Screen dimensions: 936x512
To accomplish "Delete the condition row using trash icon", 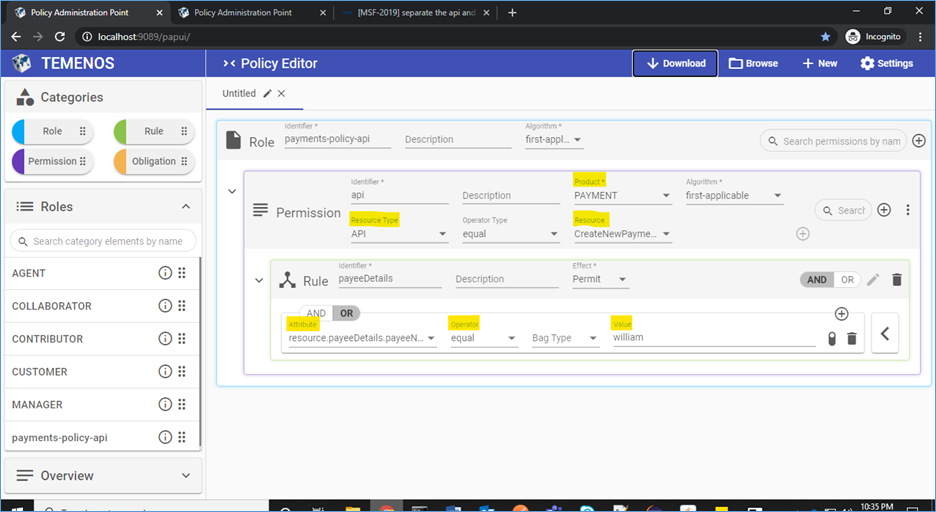I will [x=851, y=339].
